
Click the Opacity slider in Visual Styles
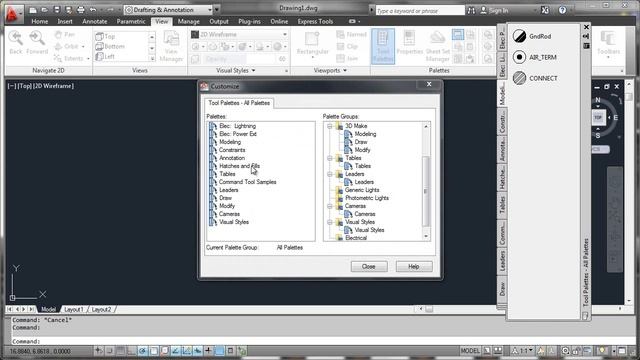pos(241,59)
